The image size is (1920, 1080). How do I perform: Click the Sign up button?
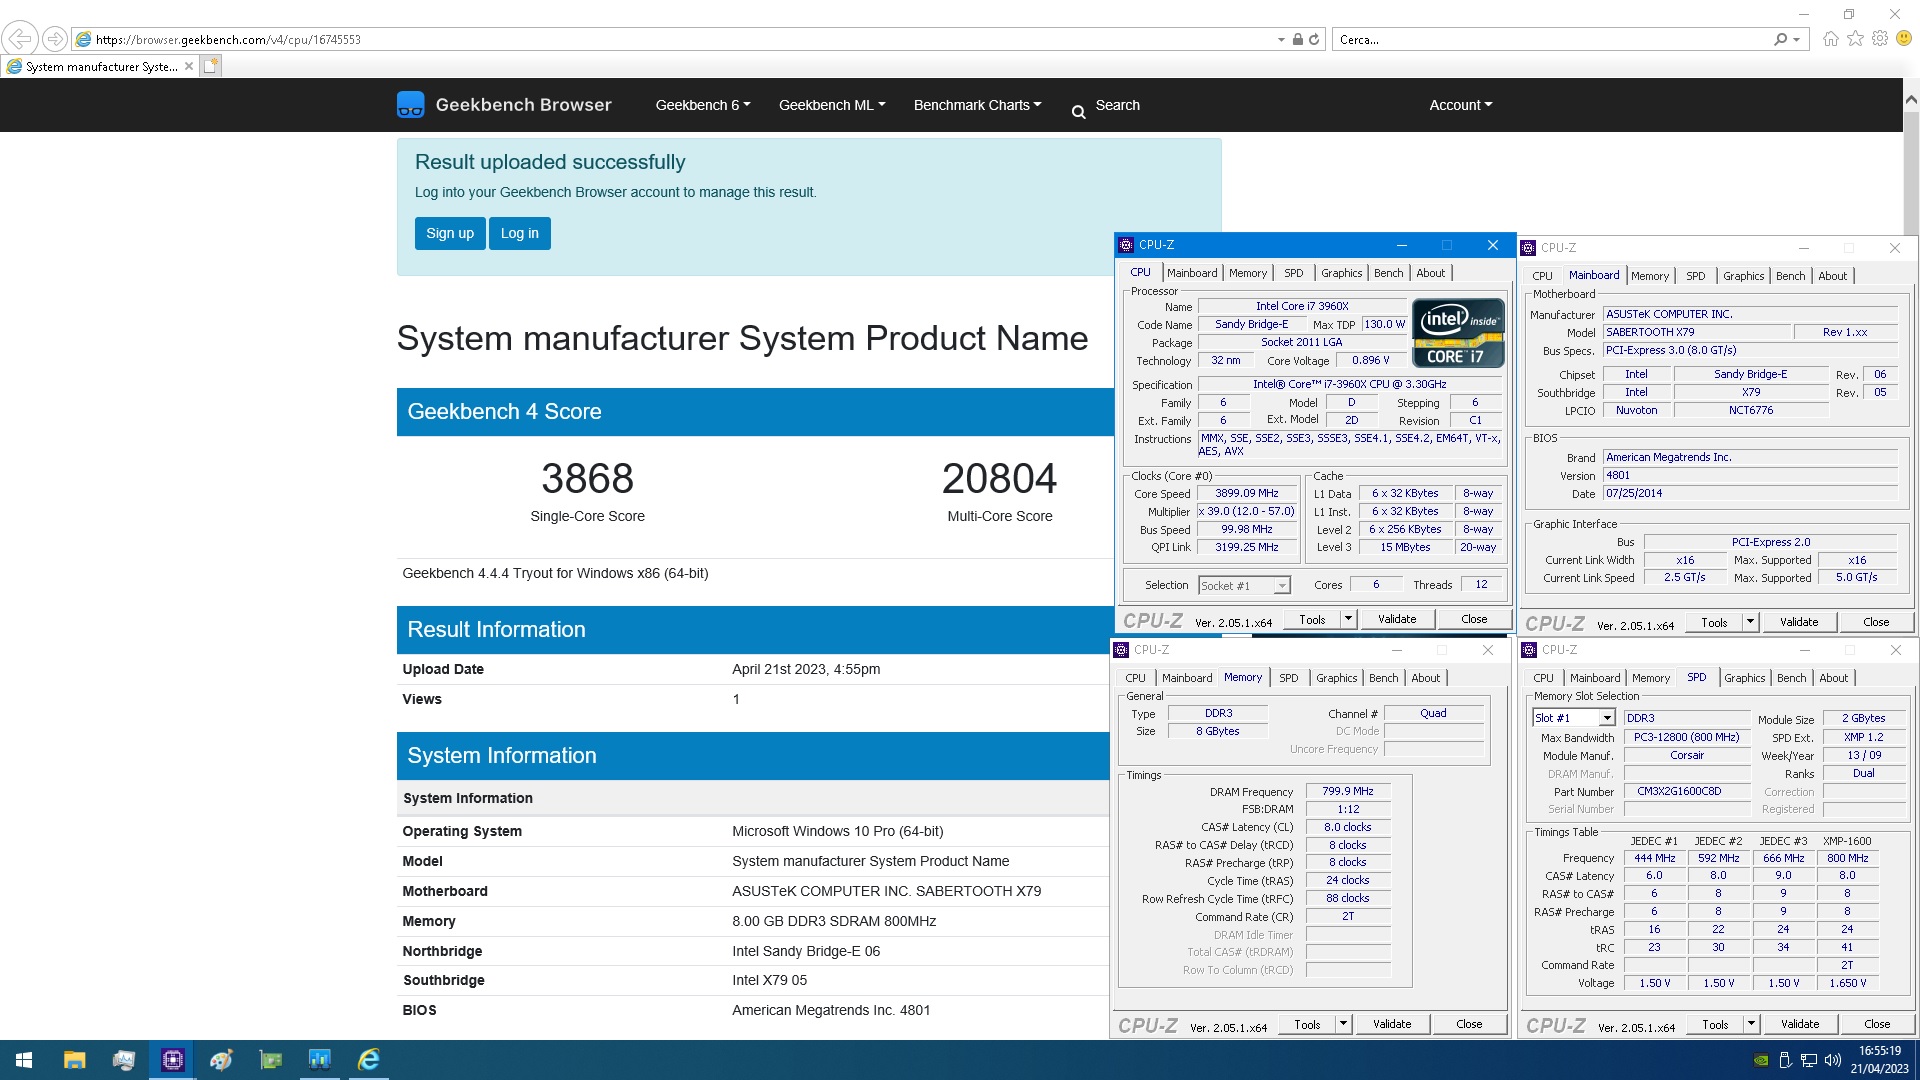450,233
